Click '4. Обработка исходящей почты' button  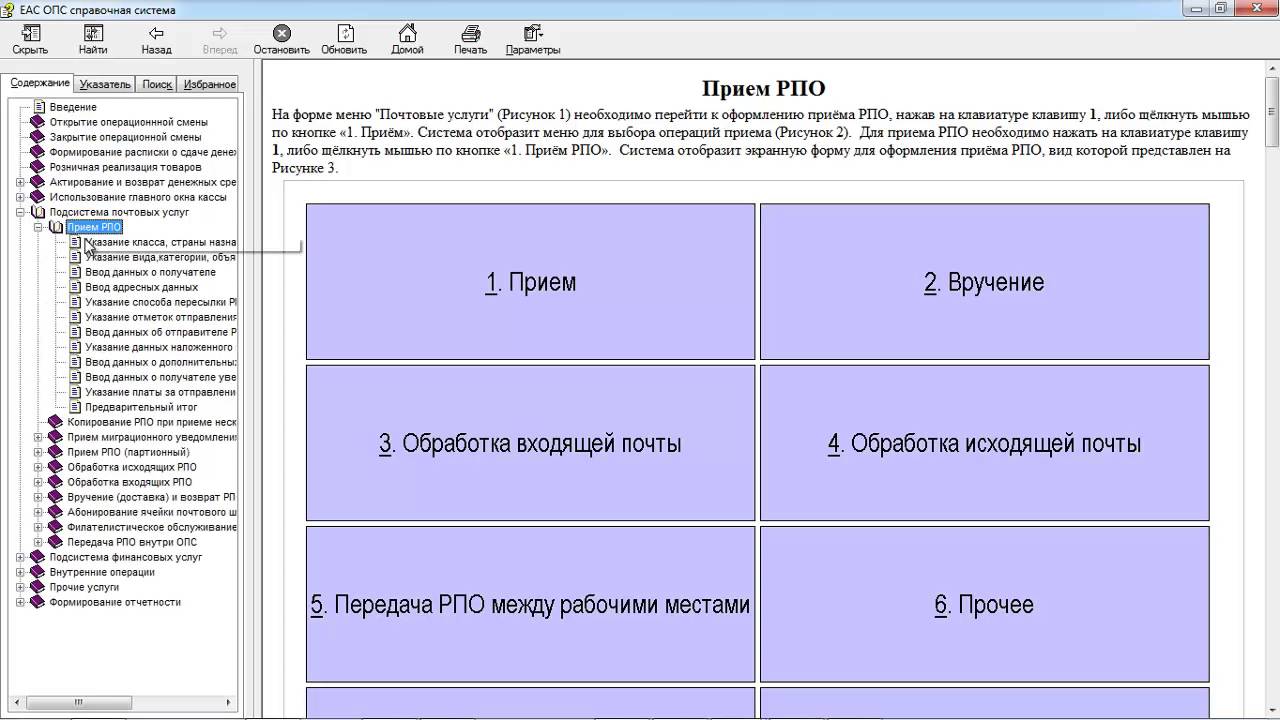984,443
